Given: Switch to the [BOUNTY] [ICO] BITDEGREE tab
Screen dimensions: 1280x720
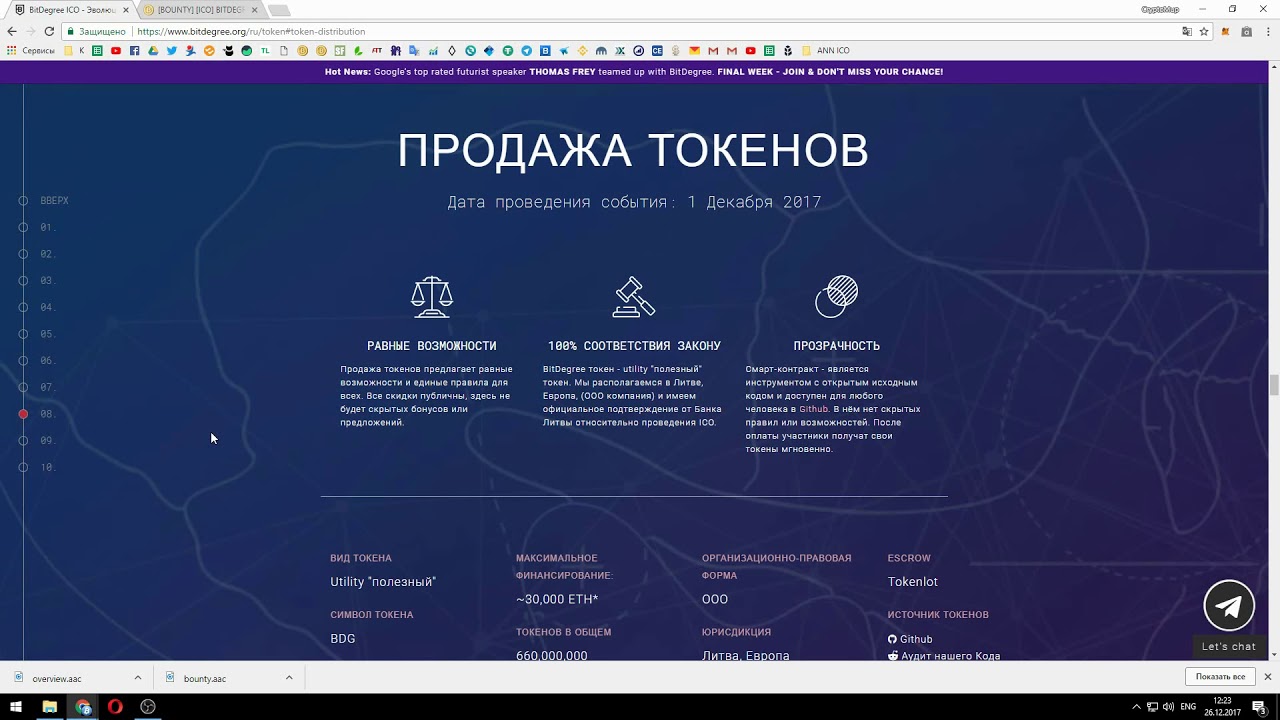Looking at the screenshot, I should pos(200,10).
